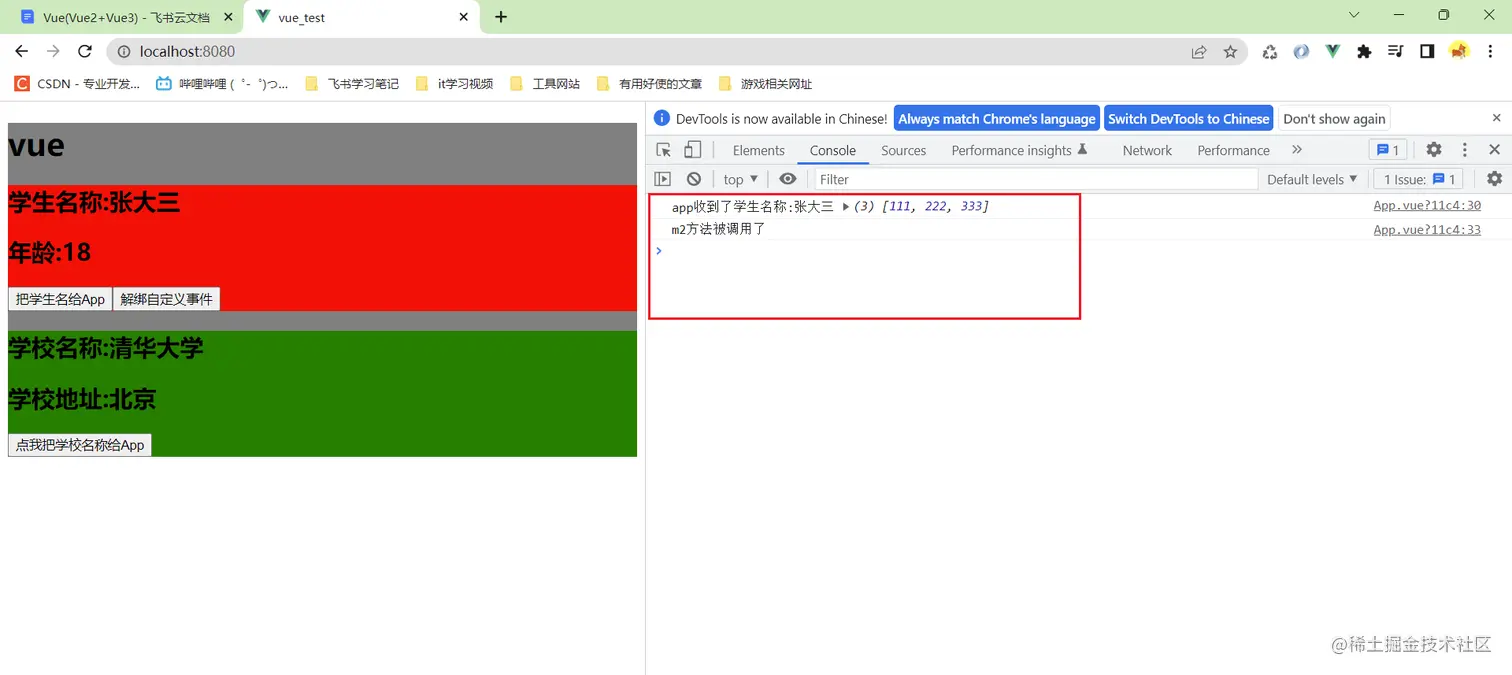Screen dimensions: 1512x675
Task: Open Chrome's three-dot menu
Action: tap(1491, 52)
